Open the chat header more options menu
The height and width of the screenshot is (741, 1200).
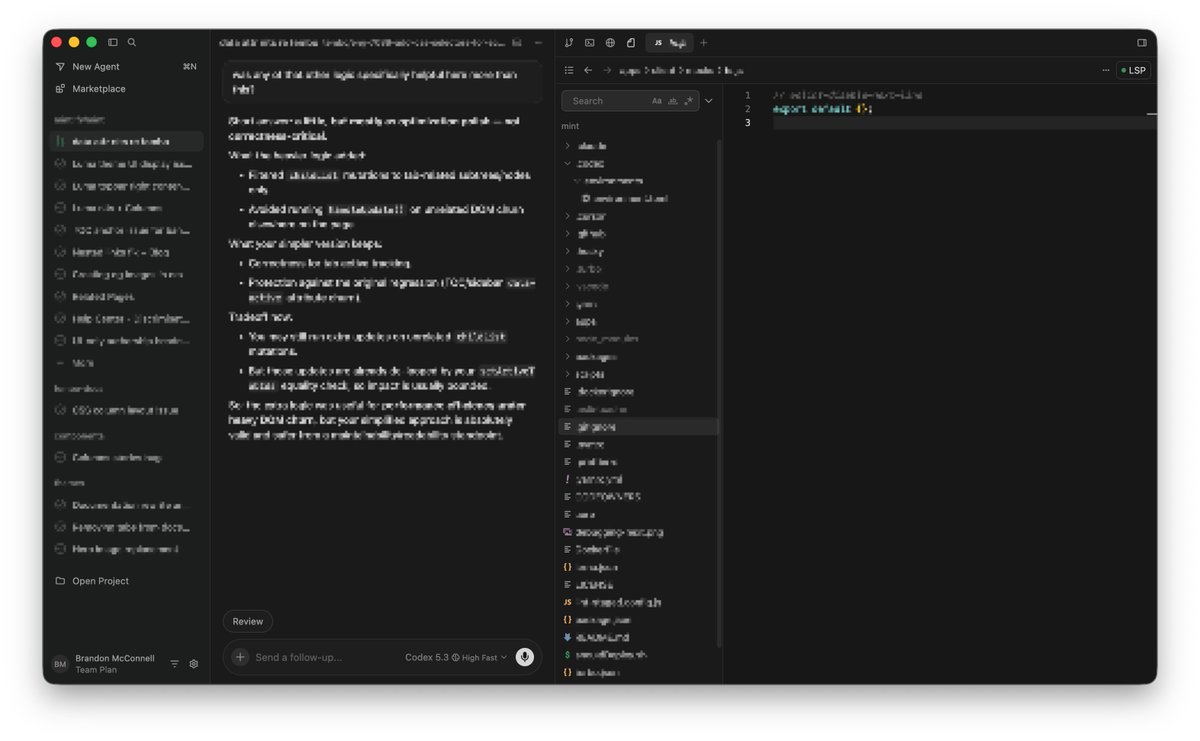pos(538,43)
